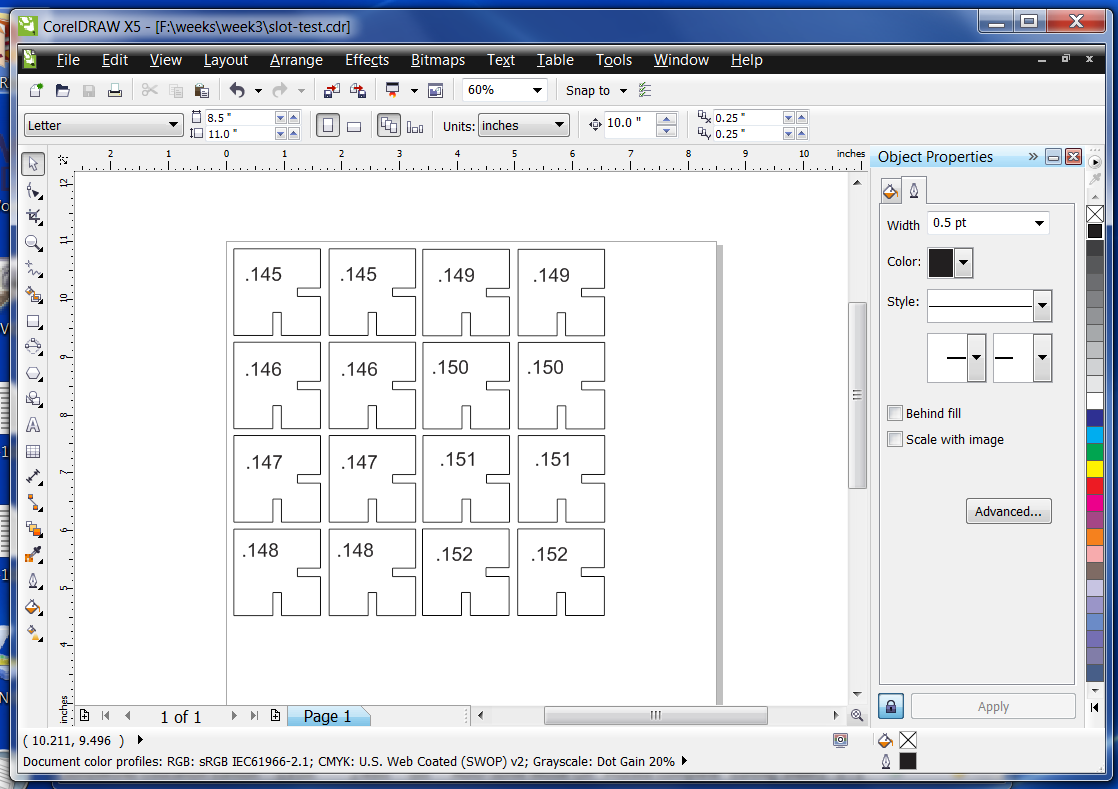Select the Rectangle tool
The image size is (1118, 789).
coord(33,321)
